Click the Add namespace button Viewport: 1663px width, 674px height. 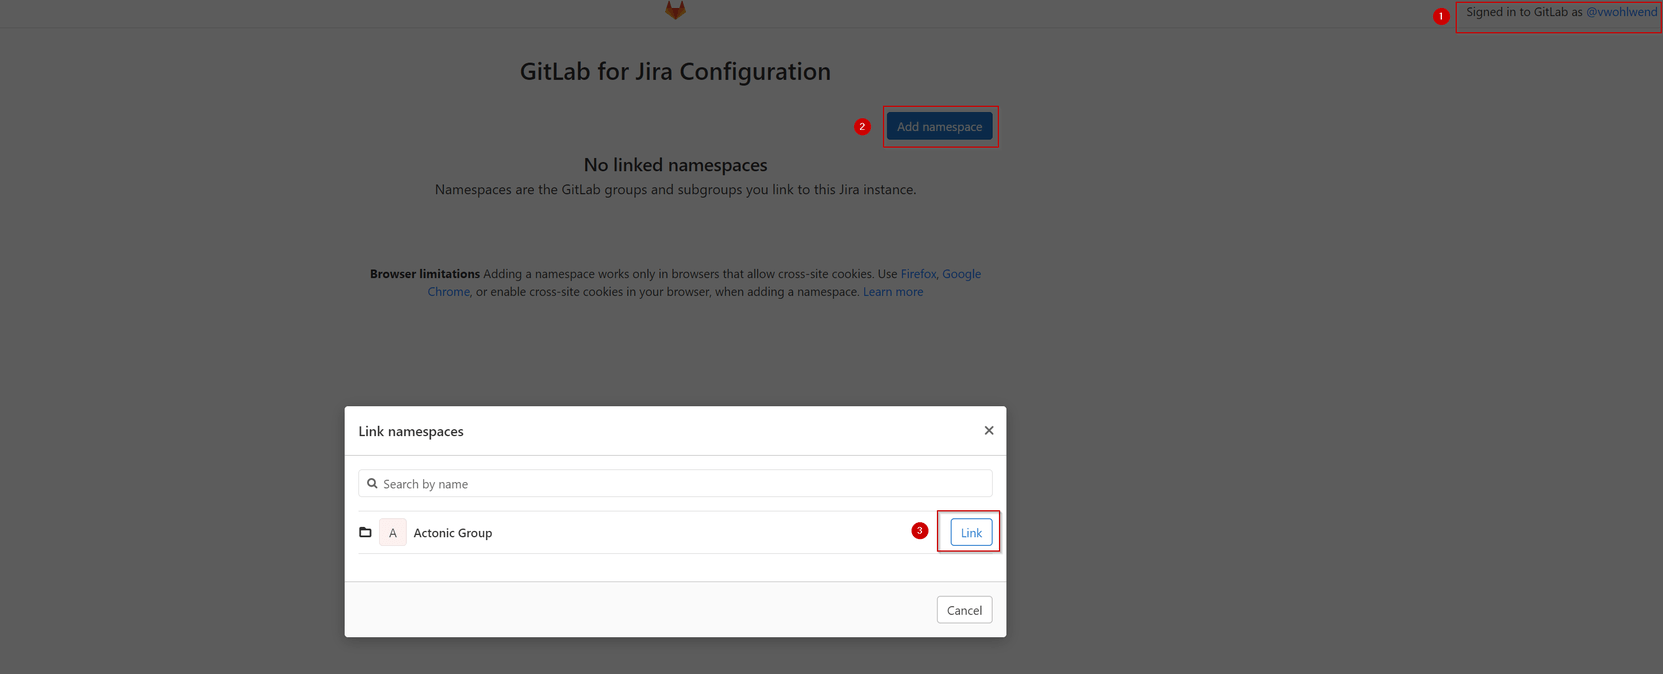click(x=939, y=126)
